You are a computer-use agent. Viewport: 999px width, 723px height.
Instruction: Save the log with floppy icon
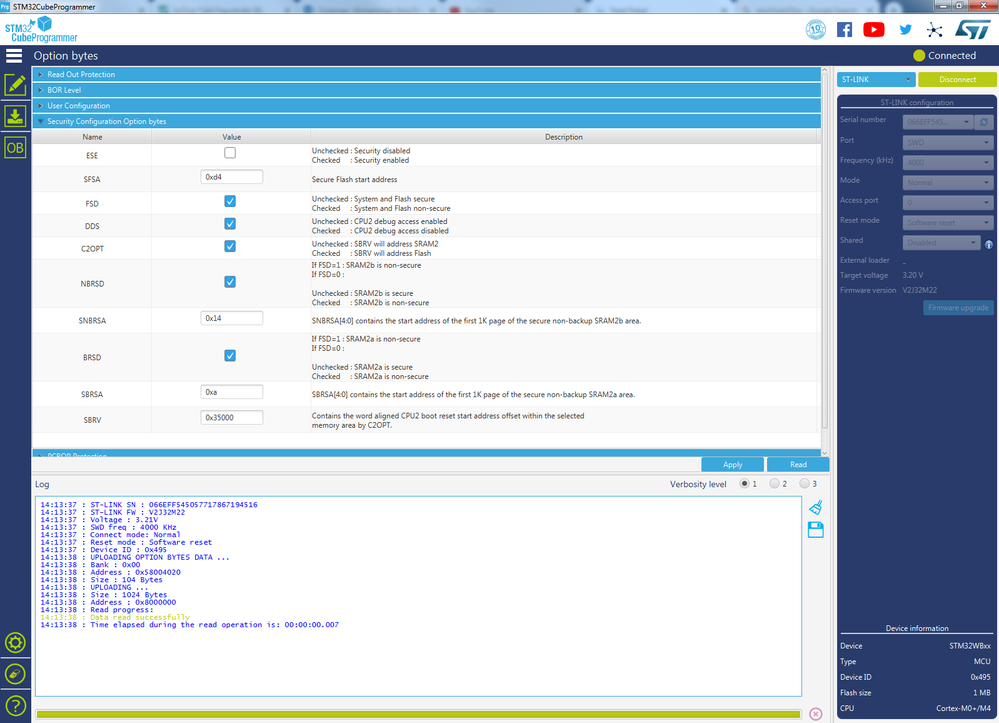pyautogui.click(x=816, y=530)
